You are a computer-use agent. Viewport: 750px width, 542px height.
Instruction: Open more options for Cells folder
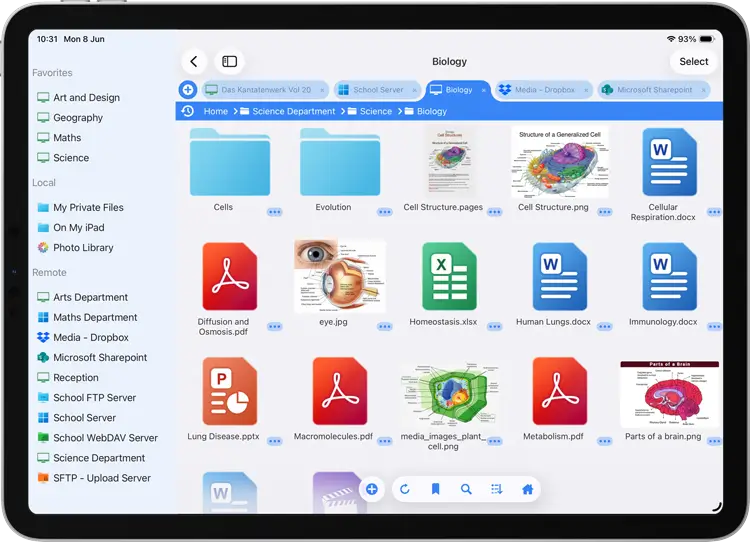coord(275,212)
